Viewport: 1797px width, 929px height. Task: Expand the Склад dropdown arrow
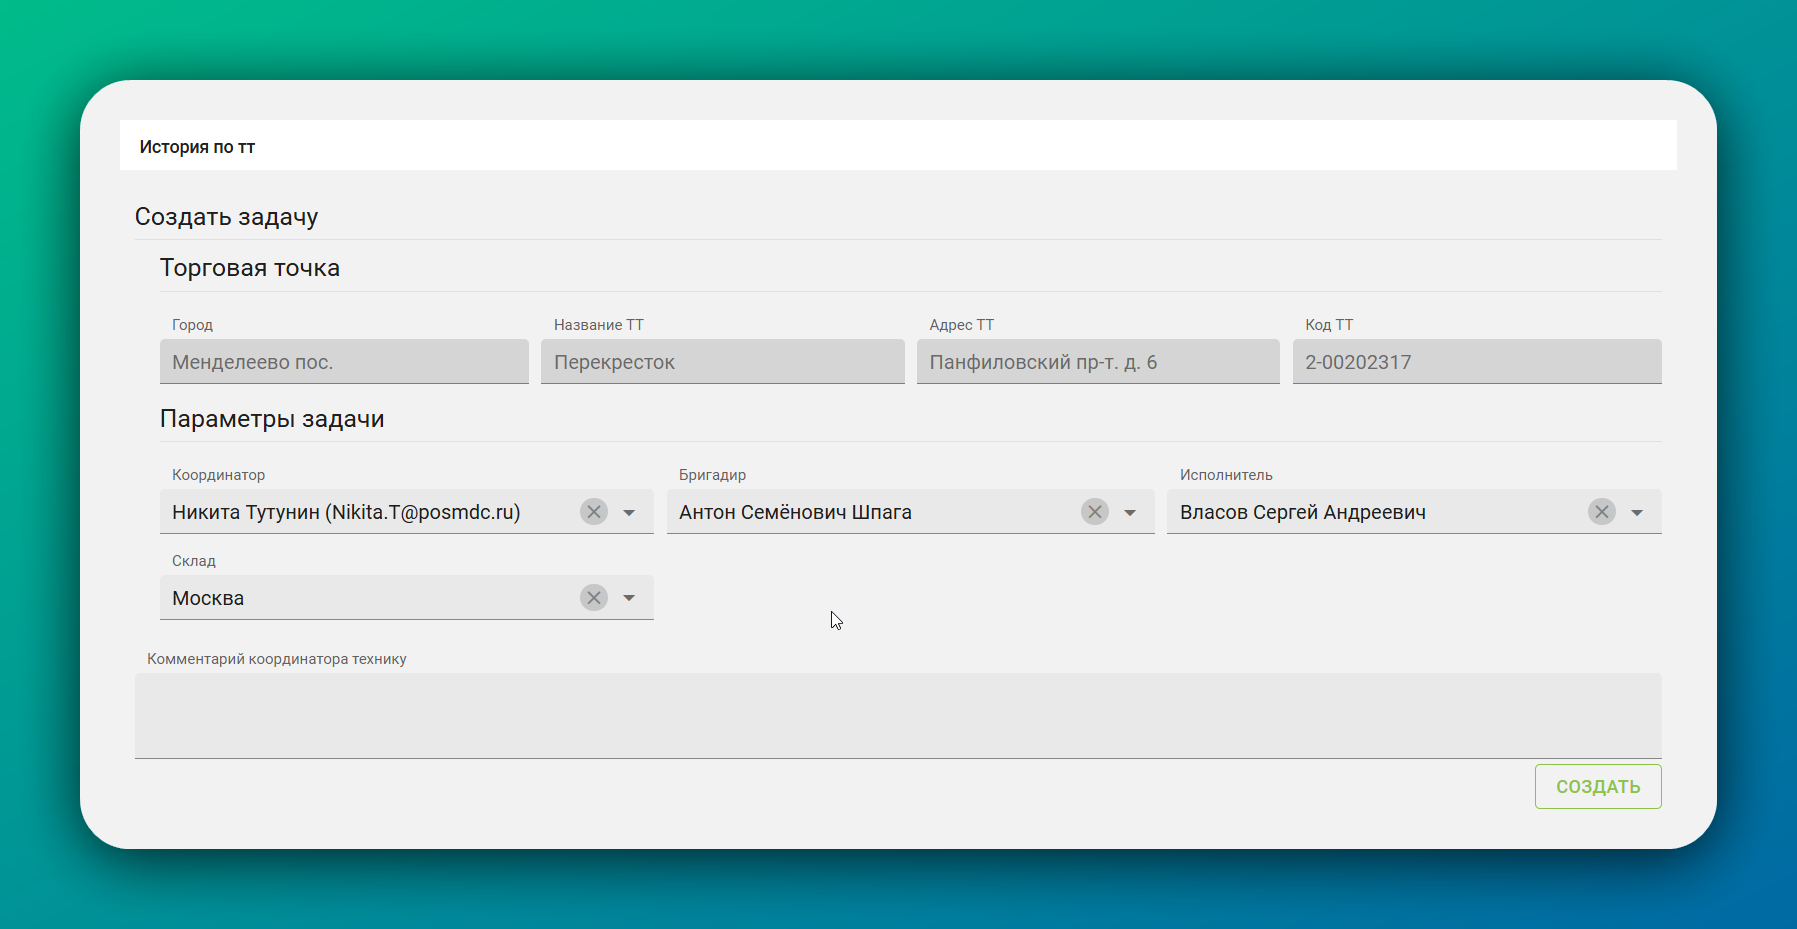(629, 598)
